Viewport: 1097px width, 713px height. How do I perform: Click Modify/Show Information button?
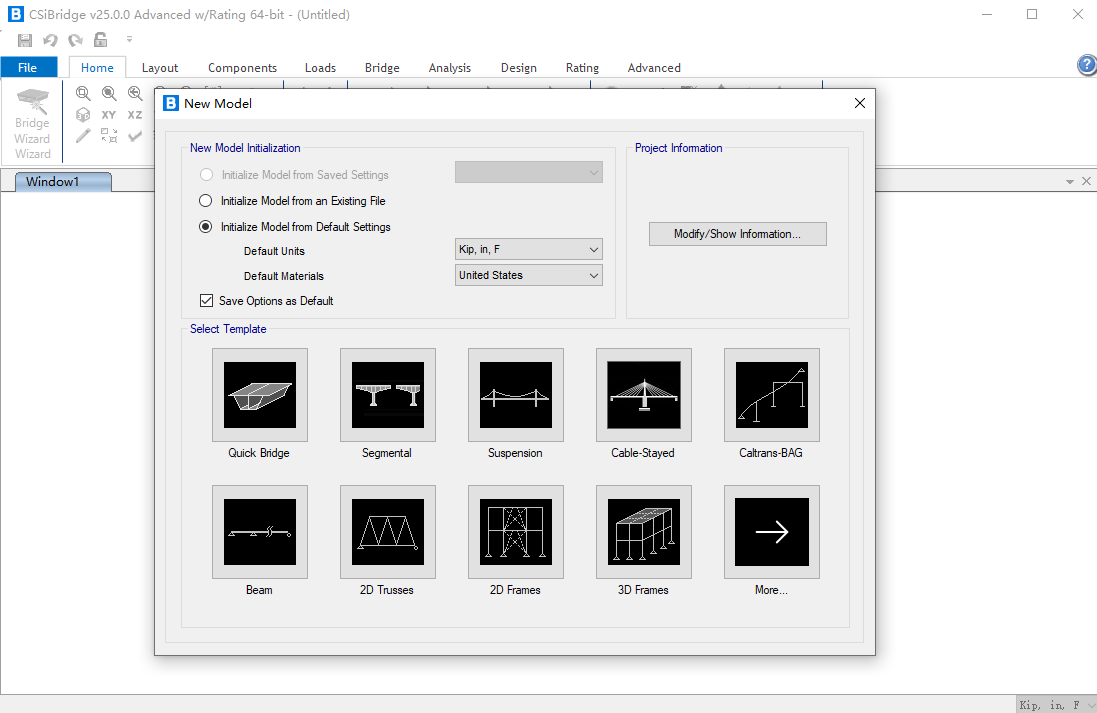click(x=737, y=234)
